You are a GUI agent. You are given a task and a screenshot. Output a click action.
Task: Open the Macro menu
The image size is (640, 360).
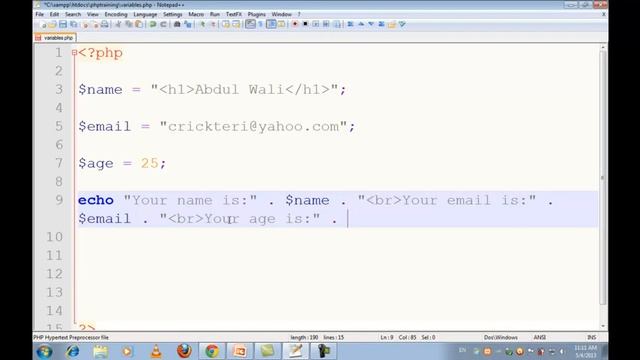click(196, 14)
